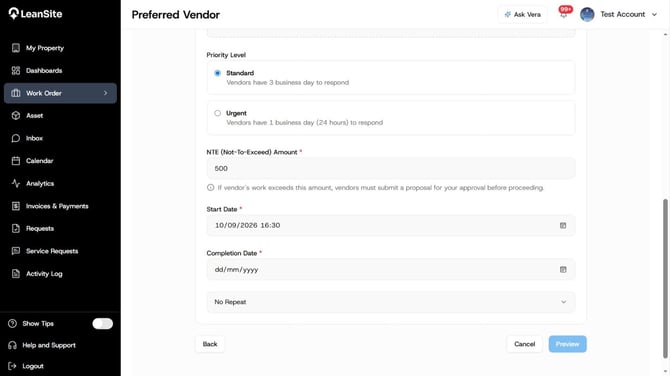Click the LeanSite logo
Screen dimensions: 670x376
click(35, 14)
